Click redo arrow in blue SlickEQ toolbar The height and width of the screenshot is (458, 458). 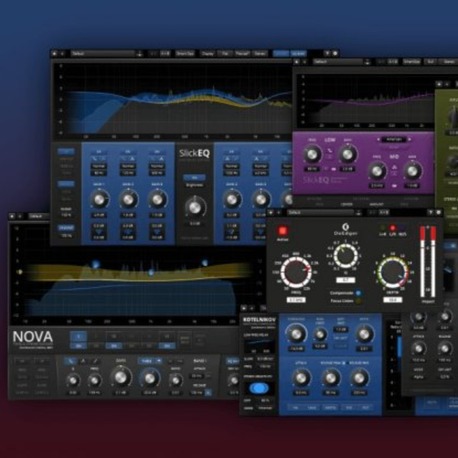tap(62, 53)
